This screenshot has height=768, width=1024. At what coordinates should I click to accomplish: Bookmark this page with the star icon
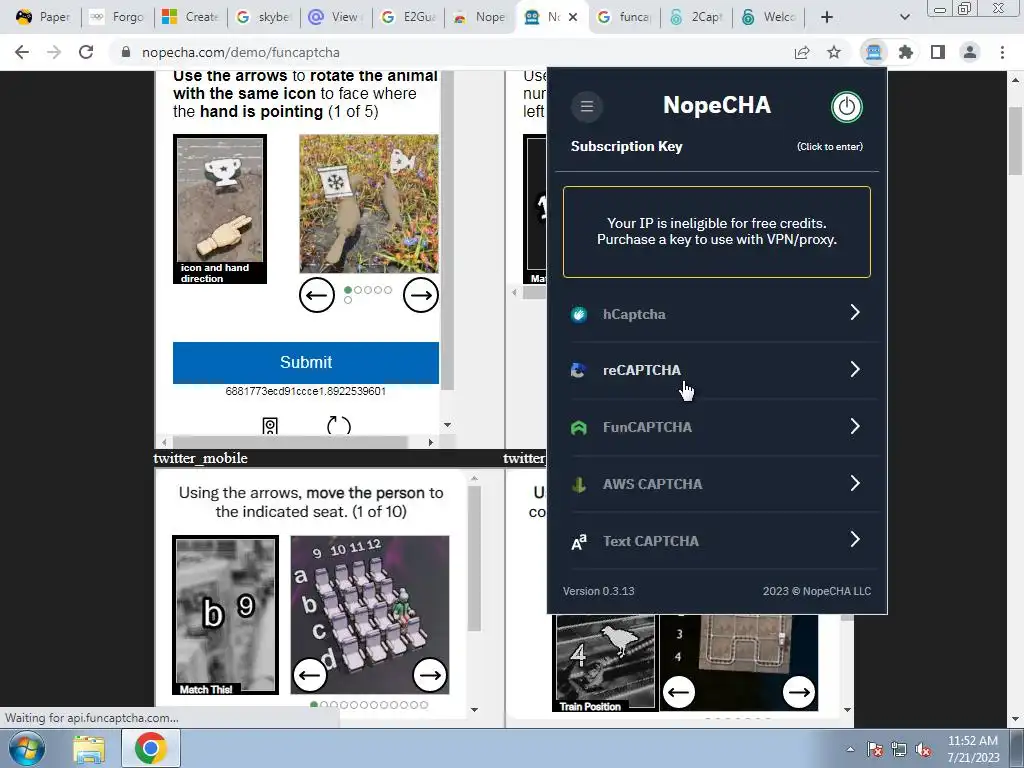(834, 52)
